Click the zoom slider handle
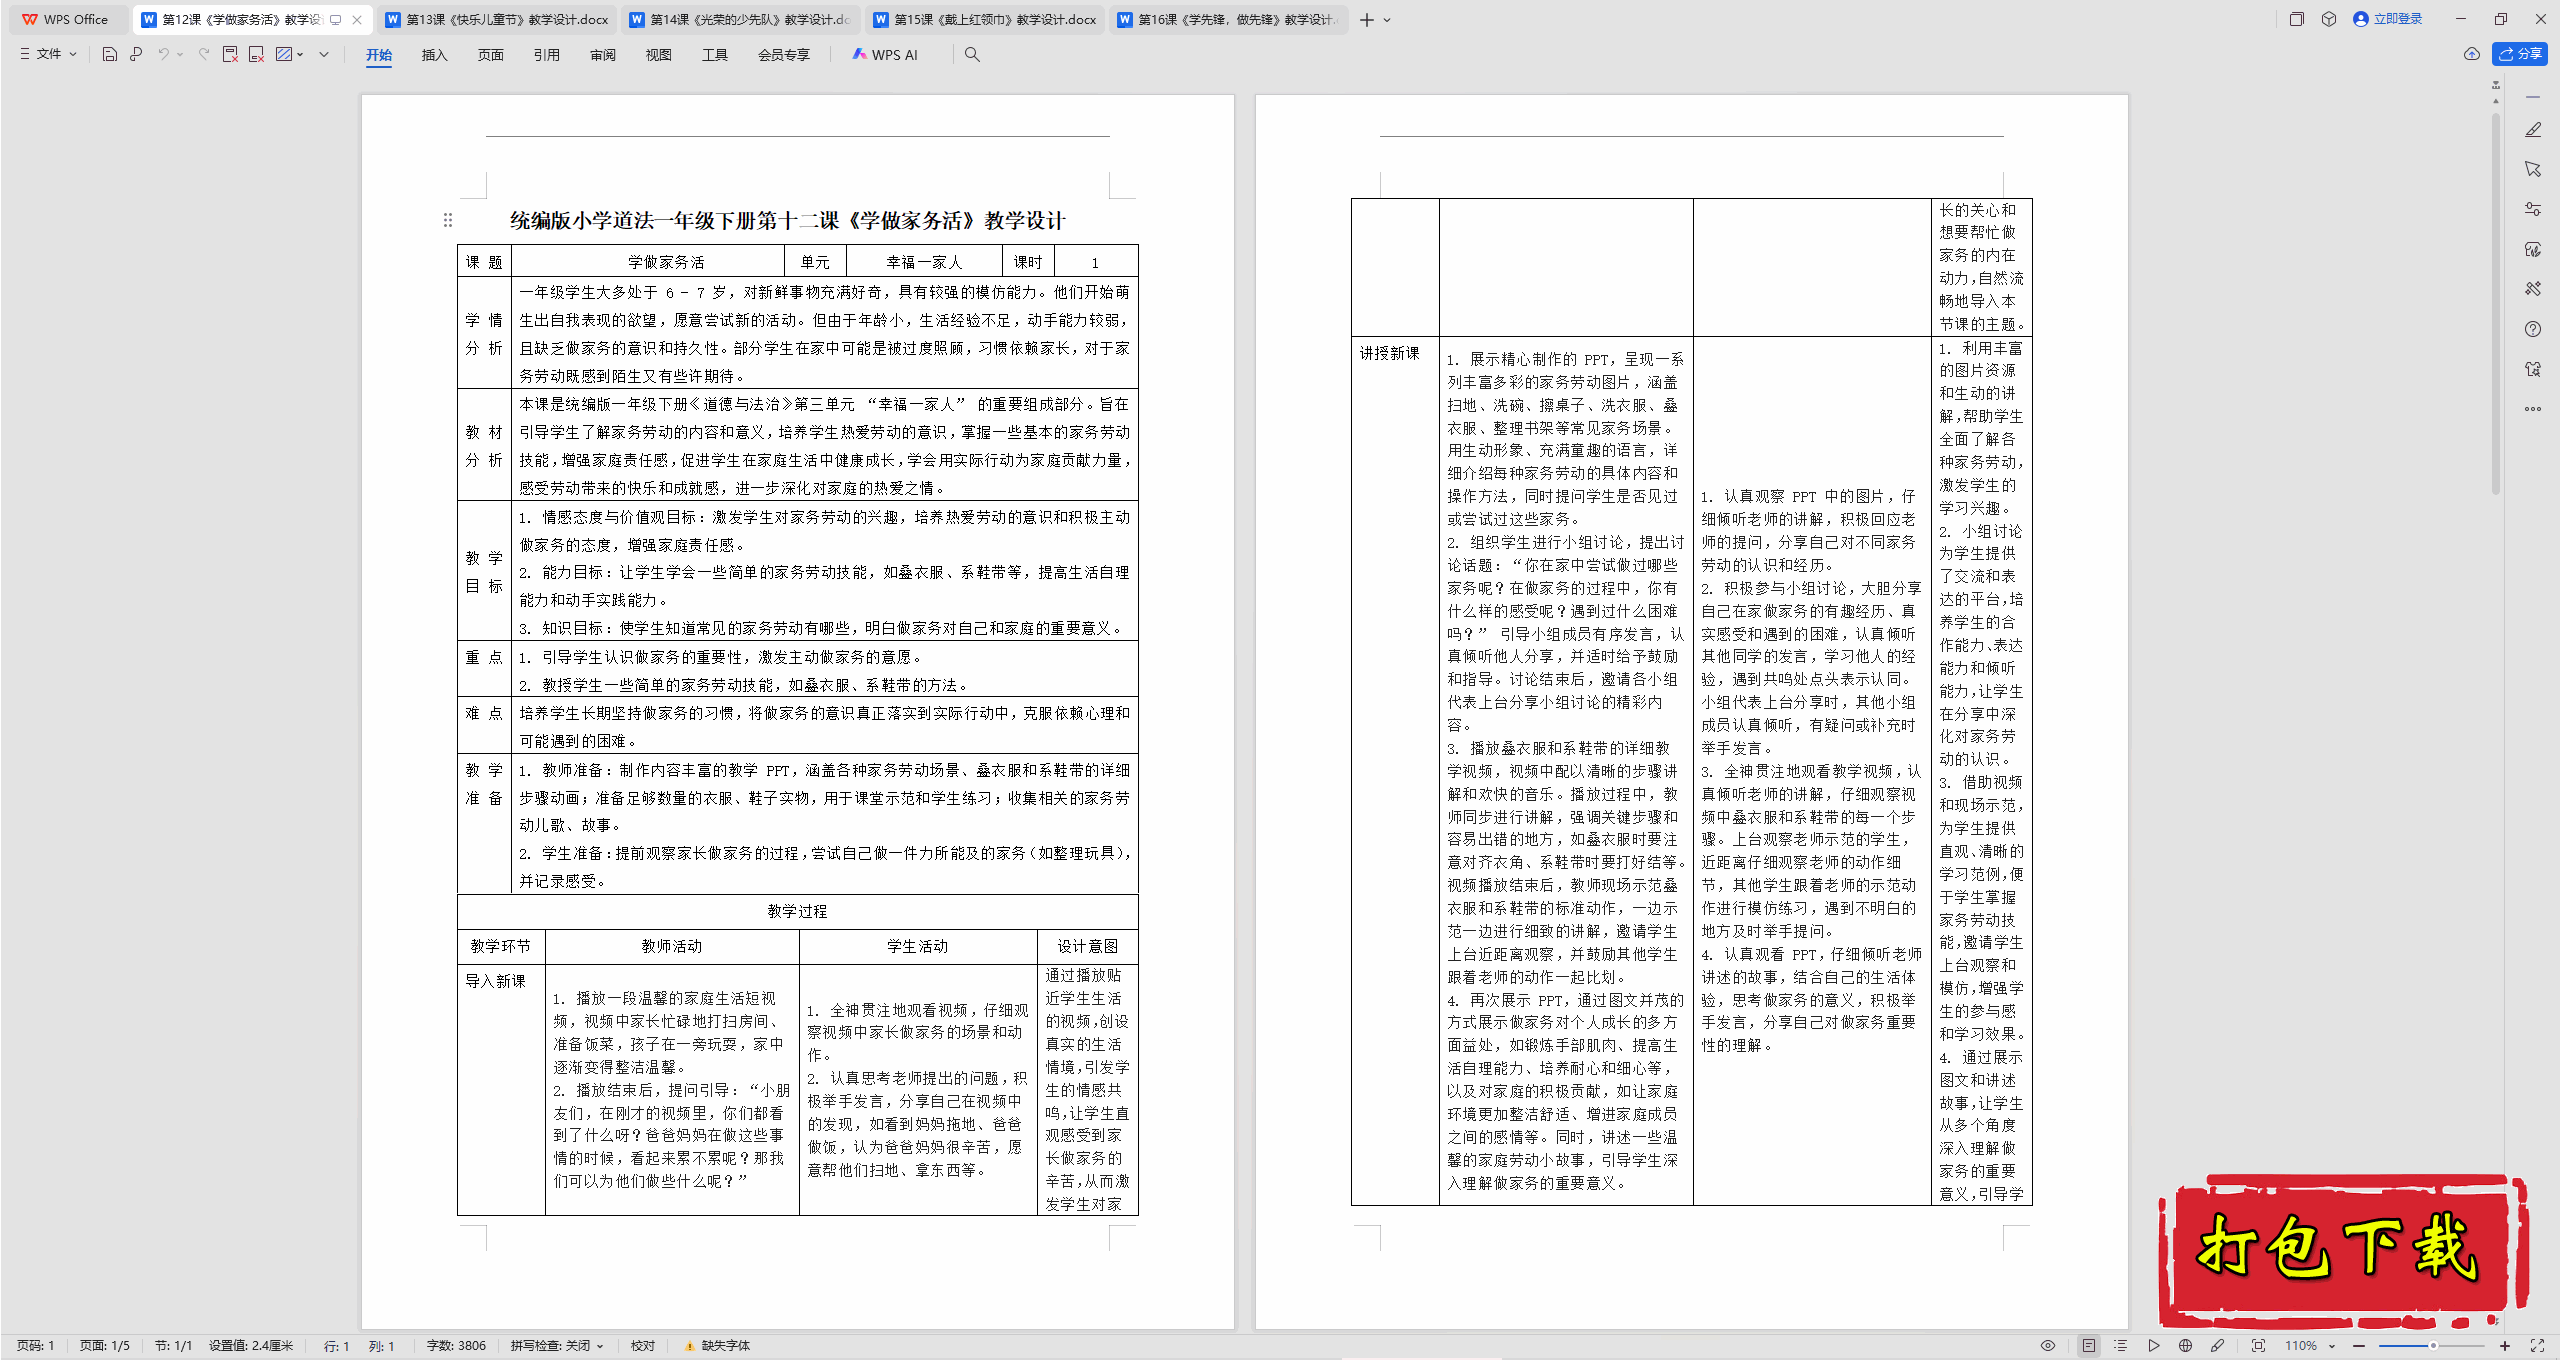 [x=2433, y=1346]
